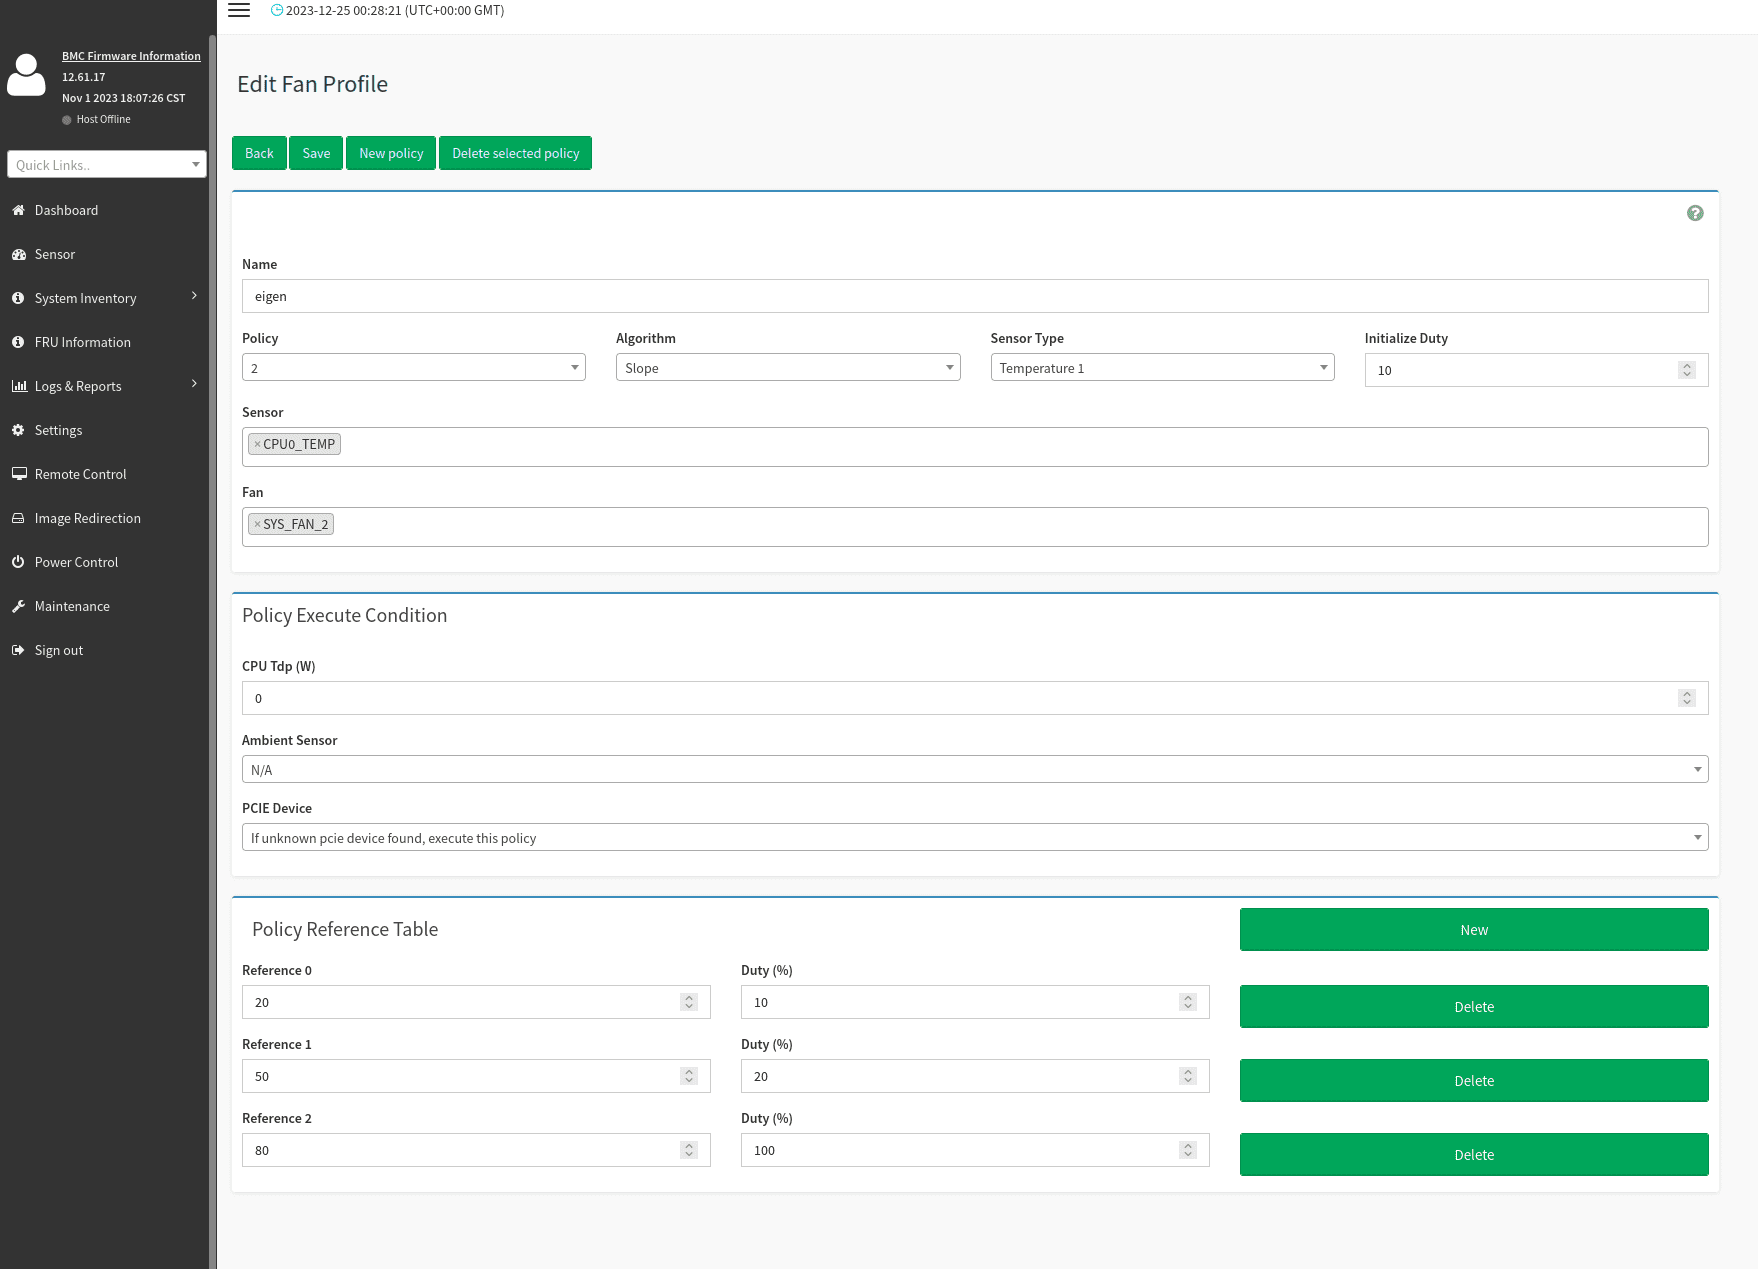
Task: Remove the CPU0_TEMP sensor tag
Action: tap(257, 445)
